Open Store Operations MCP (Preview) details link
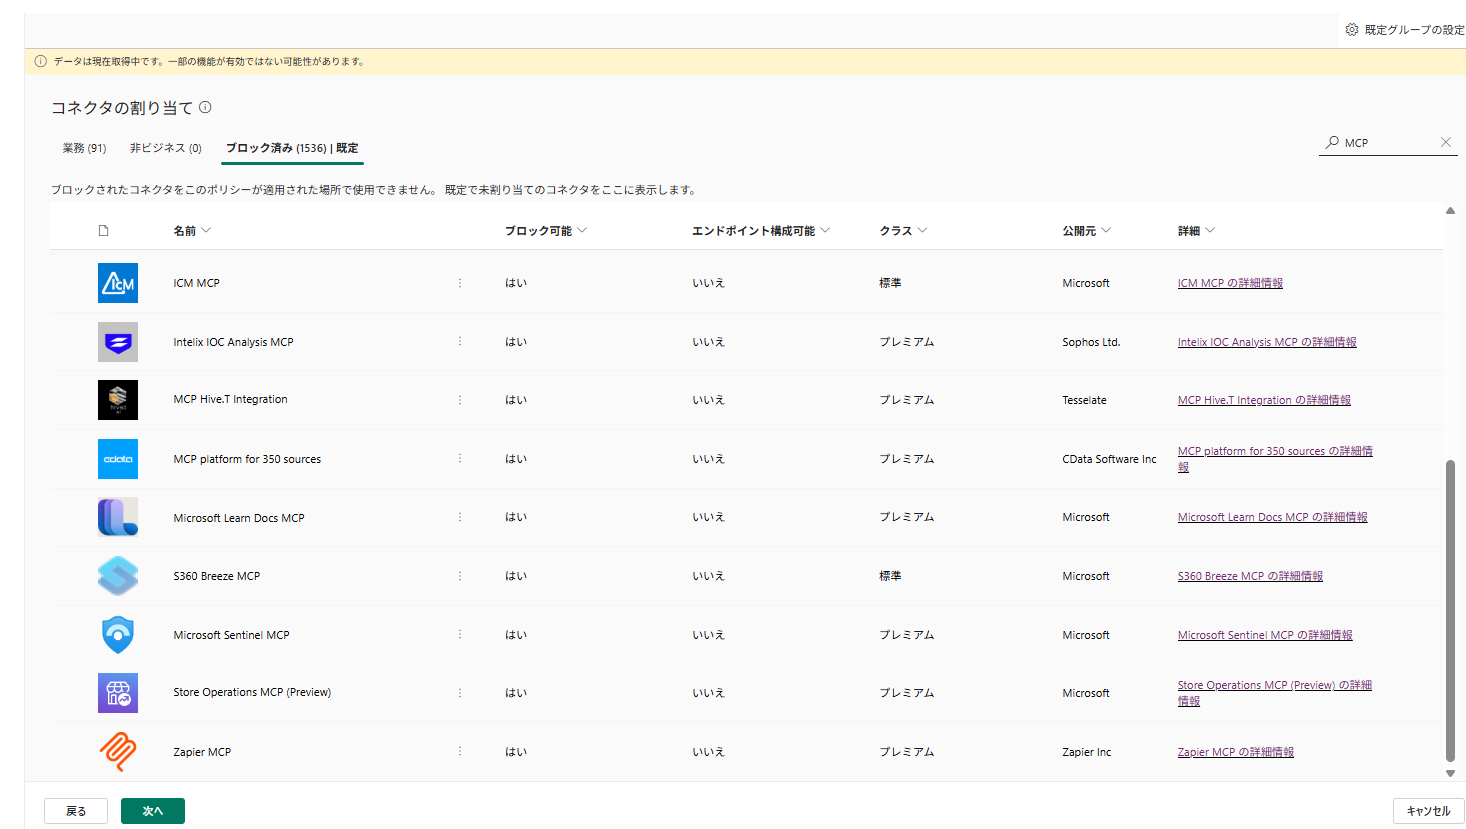The width and height of the screenshot is (1466, 829). (1275, 693)
